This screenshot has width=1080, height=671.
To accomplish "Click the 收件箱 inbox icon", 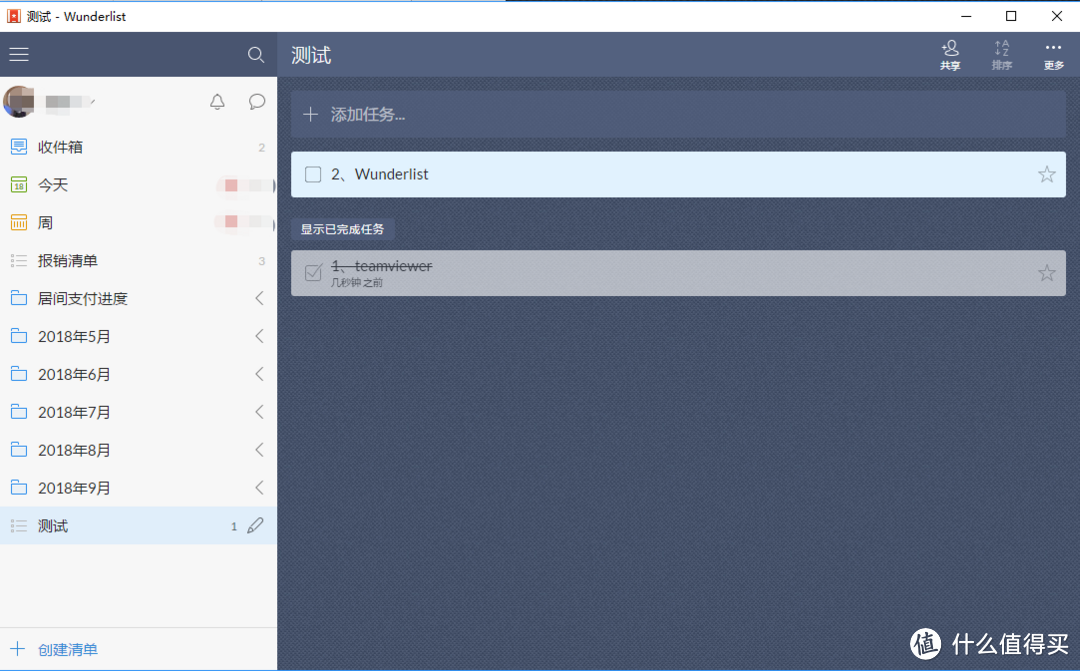I will click(19, 147).
